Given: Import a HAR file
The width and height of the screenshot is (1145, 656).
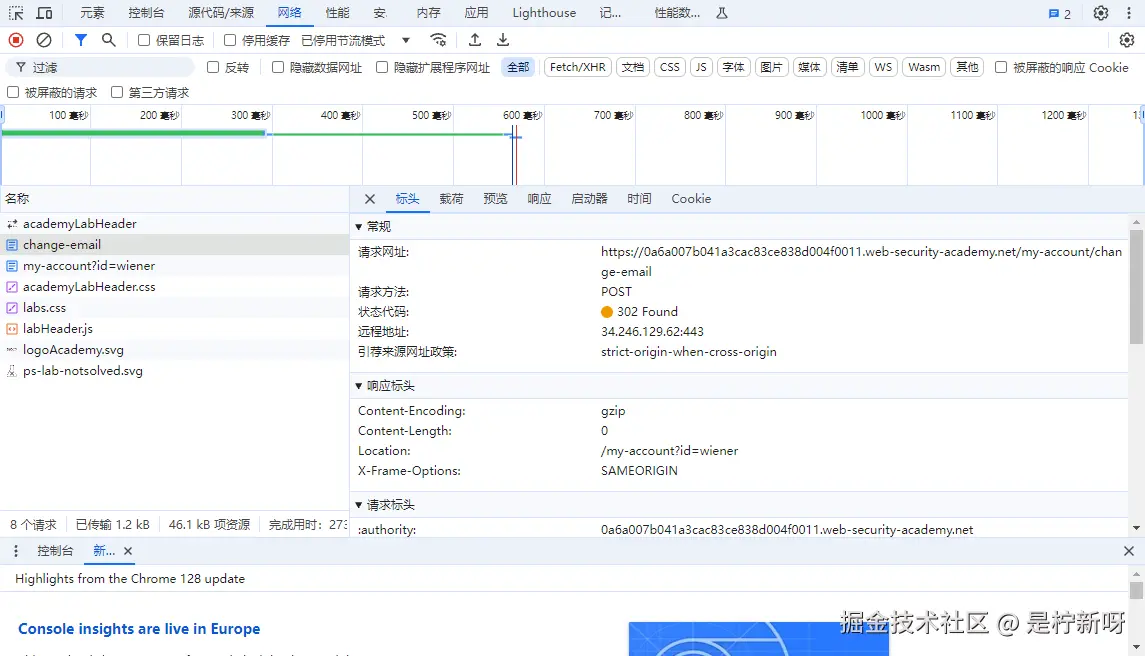Looking at the screenshot, I should [x=473, y=38].
